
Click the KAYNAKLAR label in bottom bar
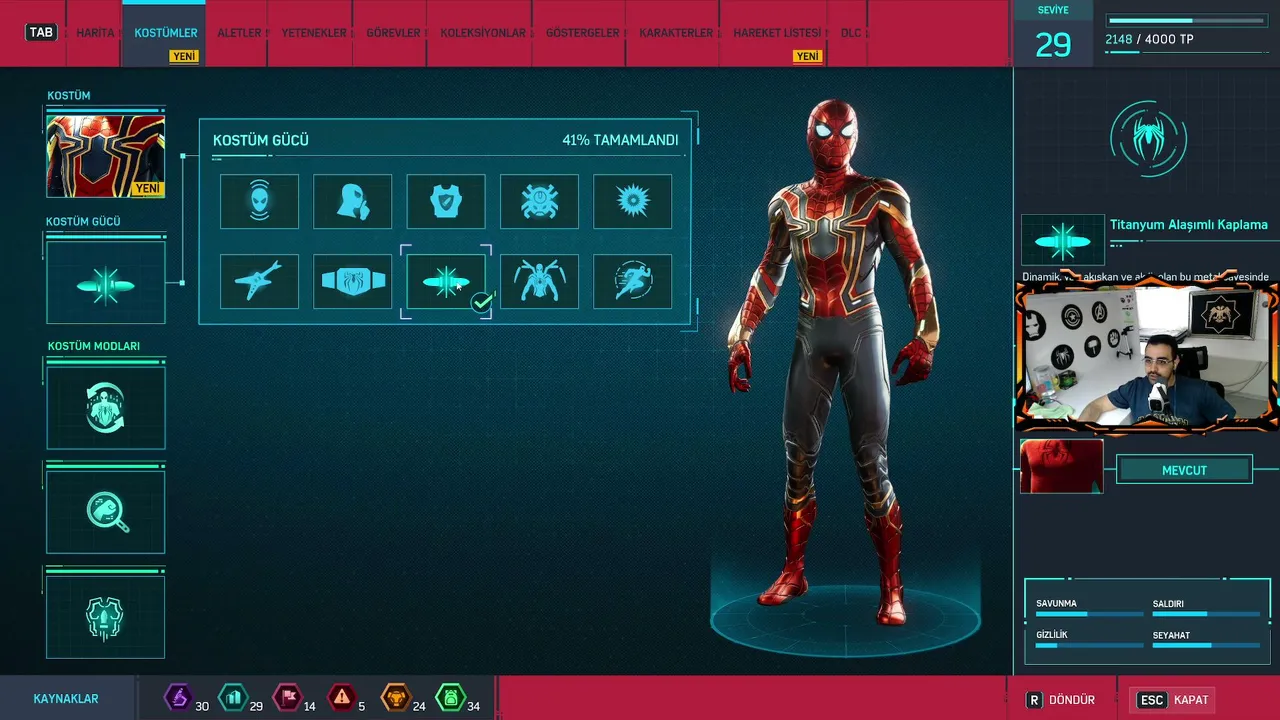66,699
